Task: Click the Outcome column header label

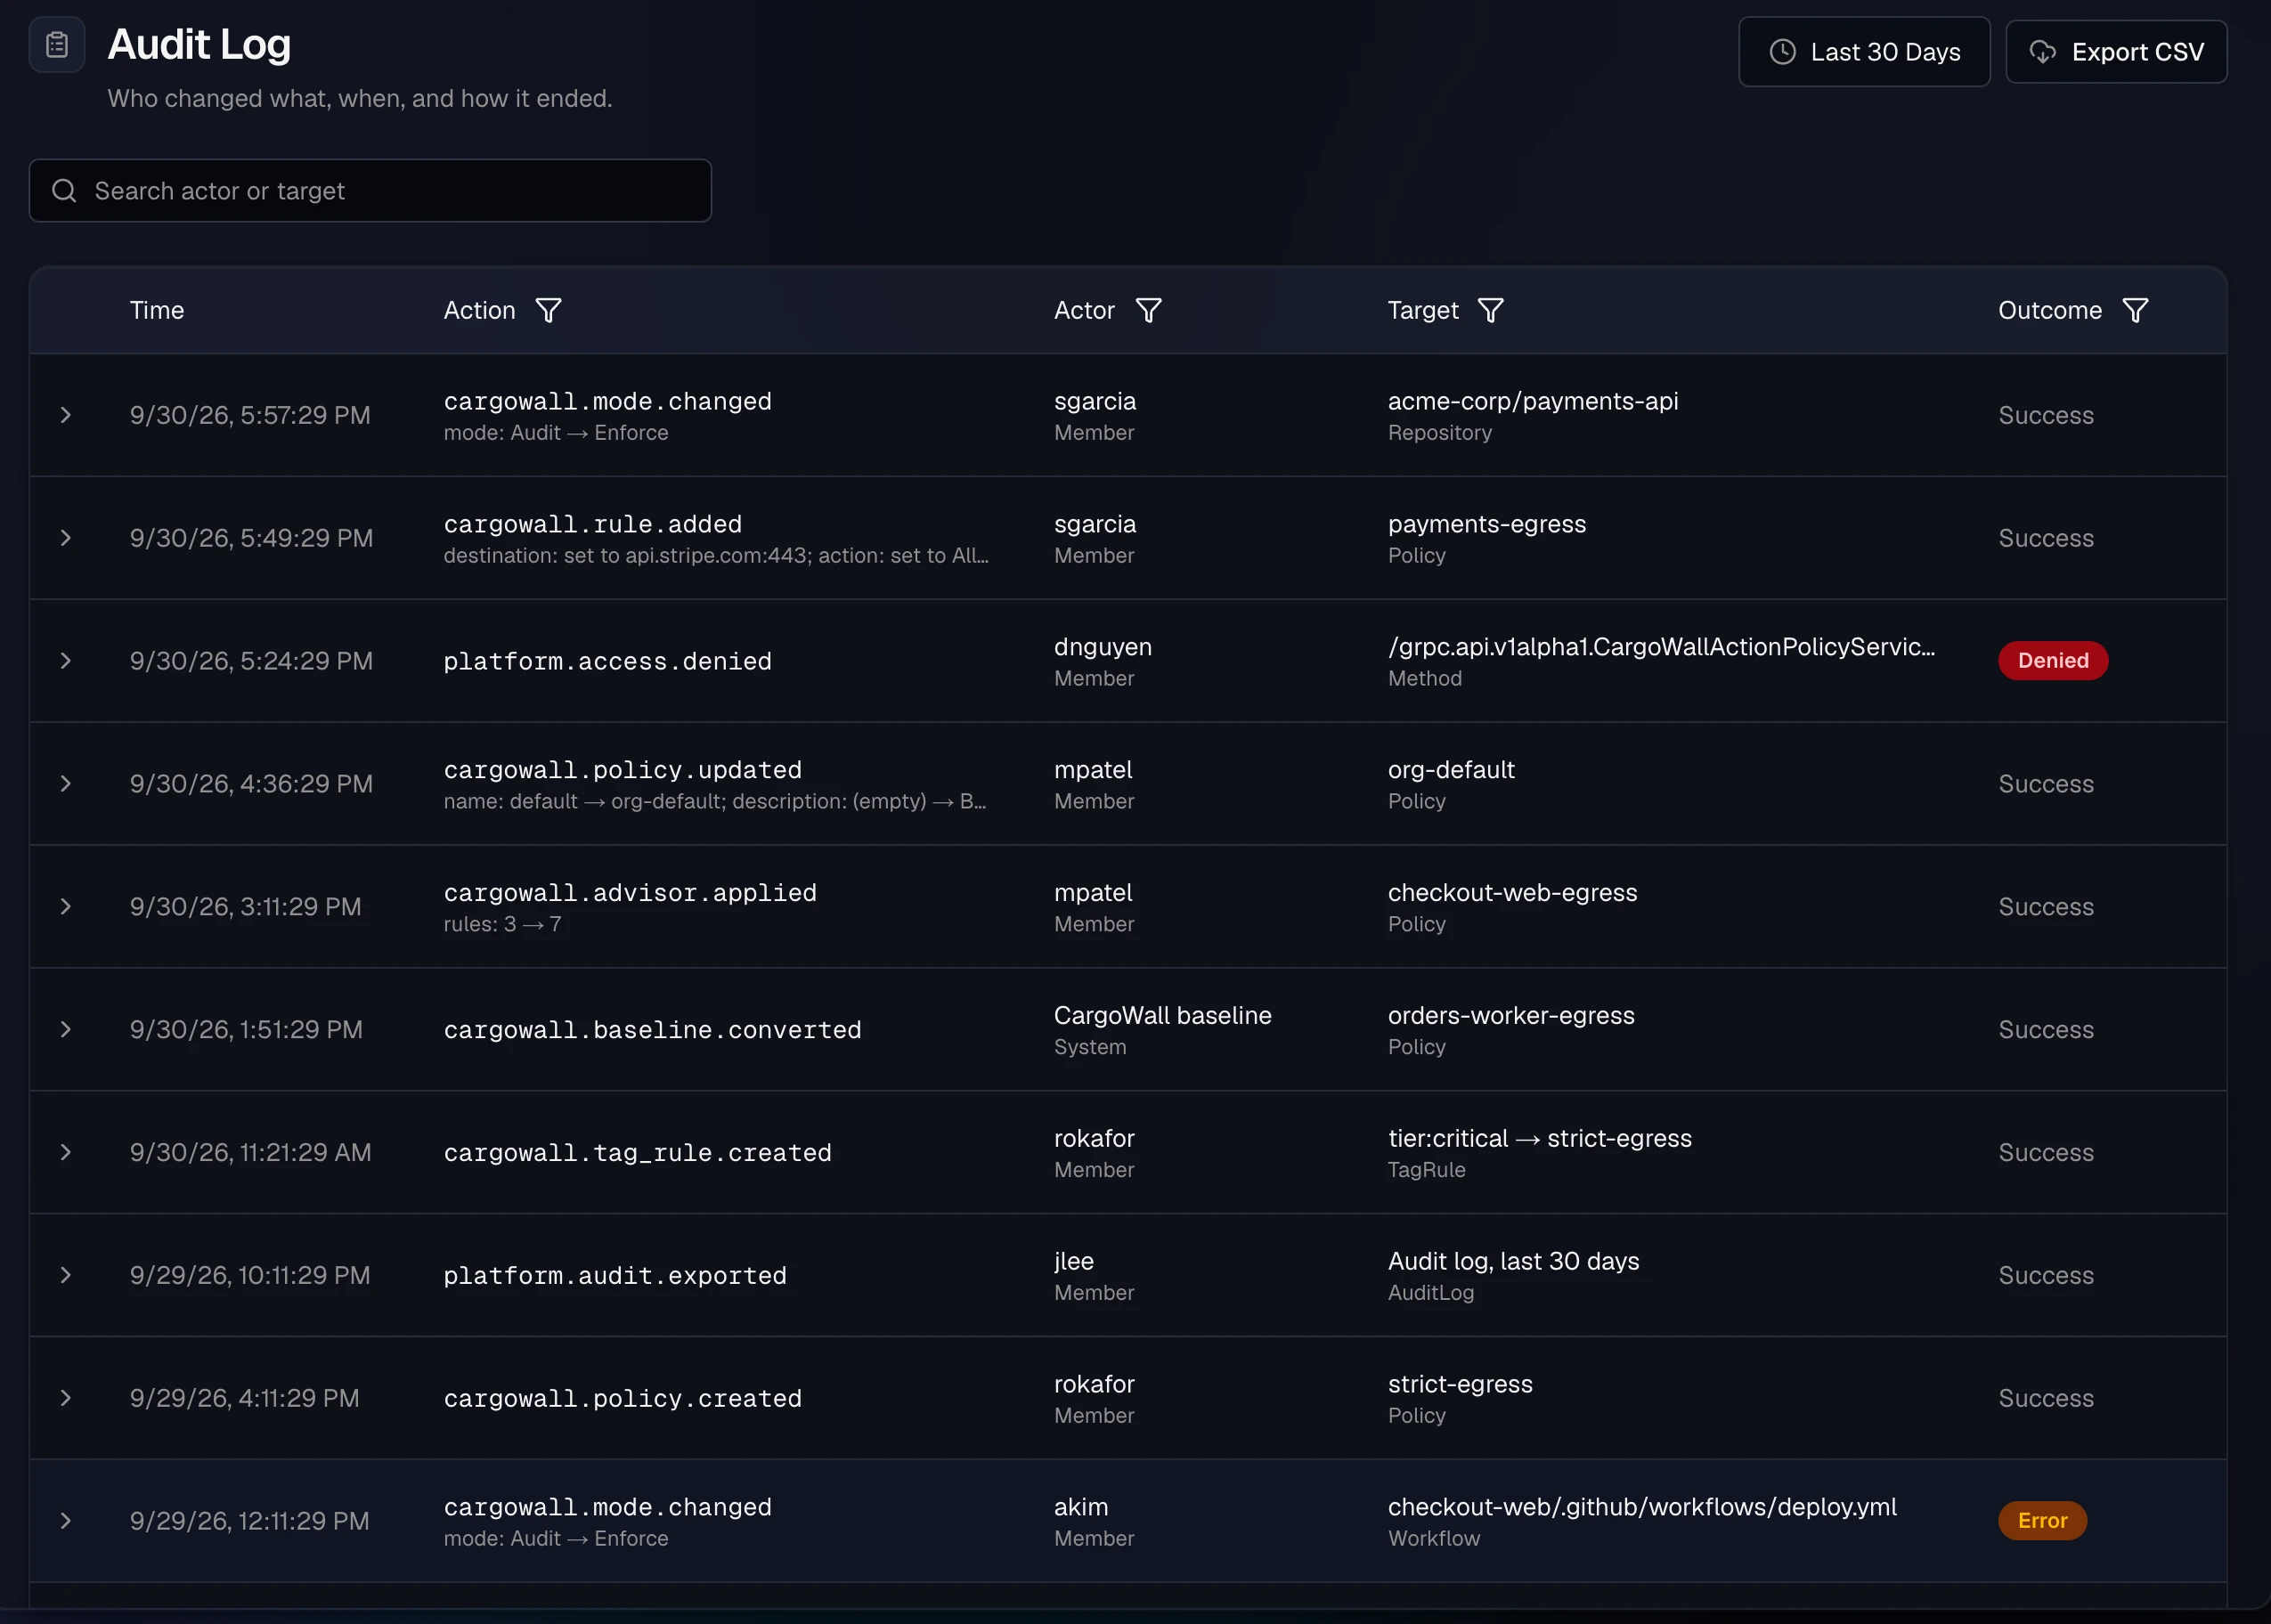Action: [x=2050, y=311]
